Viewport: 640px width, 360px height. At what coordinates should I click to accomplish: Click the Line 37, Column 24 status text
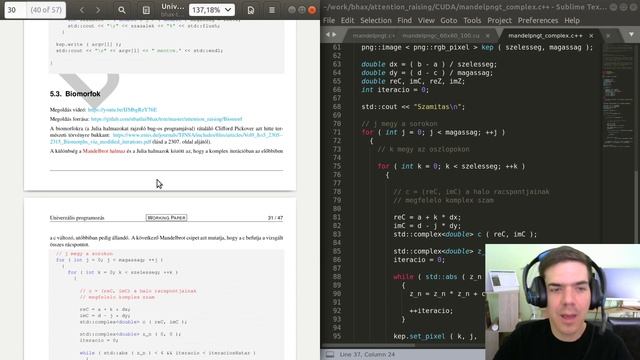pyautogui.click(x=367, y=354)
